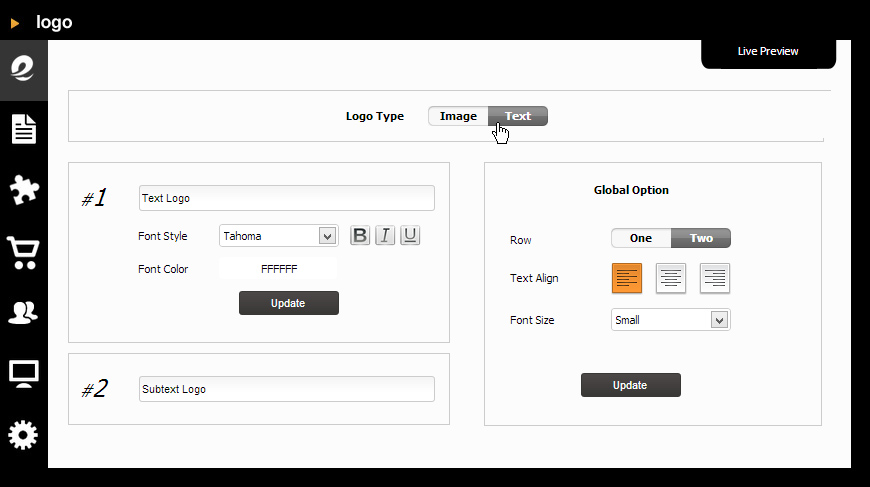870x487 pixels.
Task: Toggle italic font style
Action: [x=385, y=236]
